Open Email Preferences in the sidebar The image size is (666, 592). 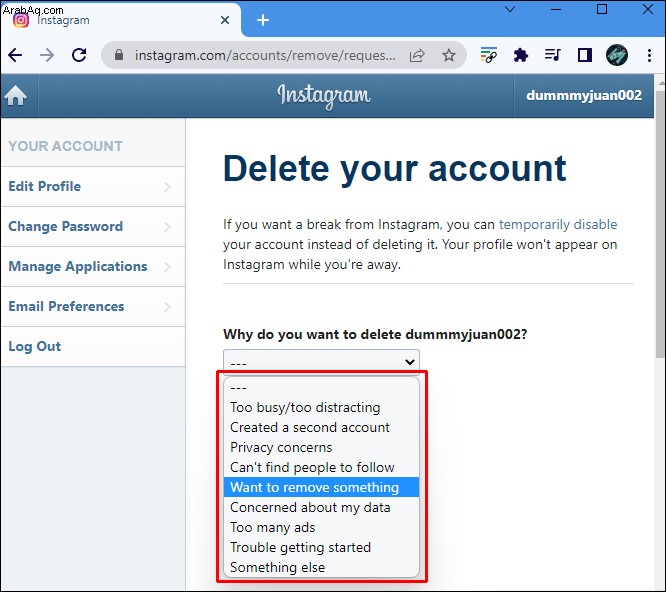pyautogui.click(x=93, y=306)
